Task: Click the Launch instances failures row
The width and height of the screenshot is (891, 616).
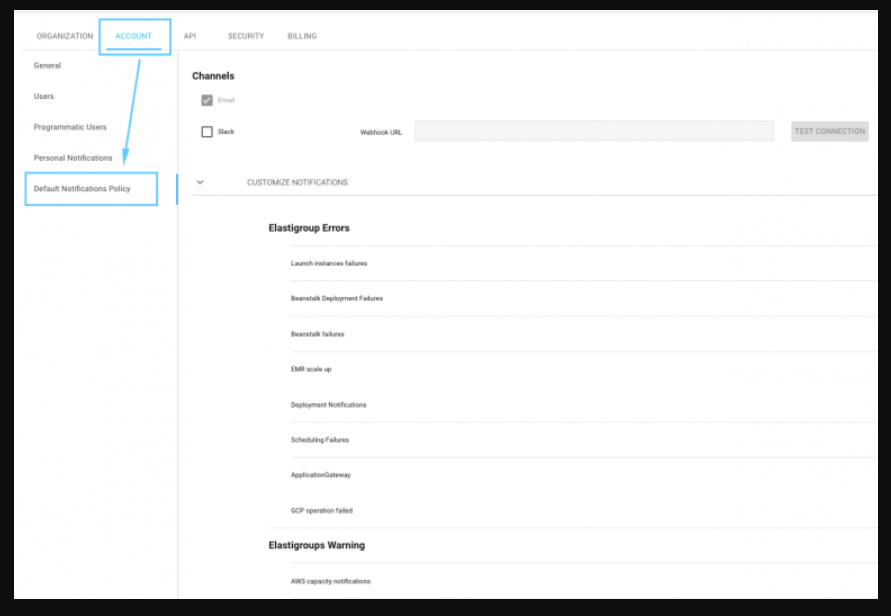Action: 329,264
